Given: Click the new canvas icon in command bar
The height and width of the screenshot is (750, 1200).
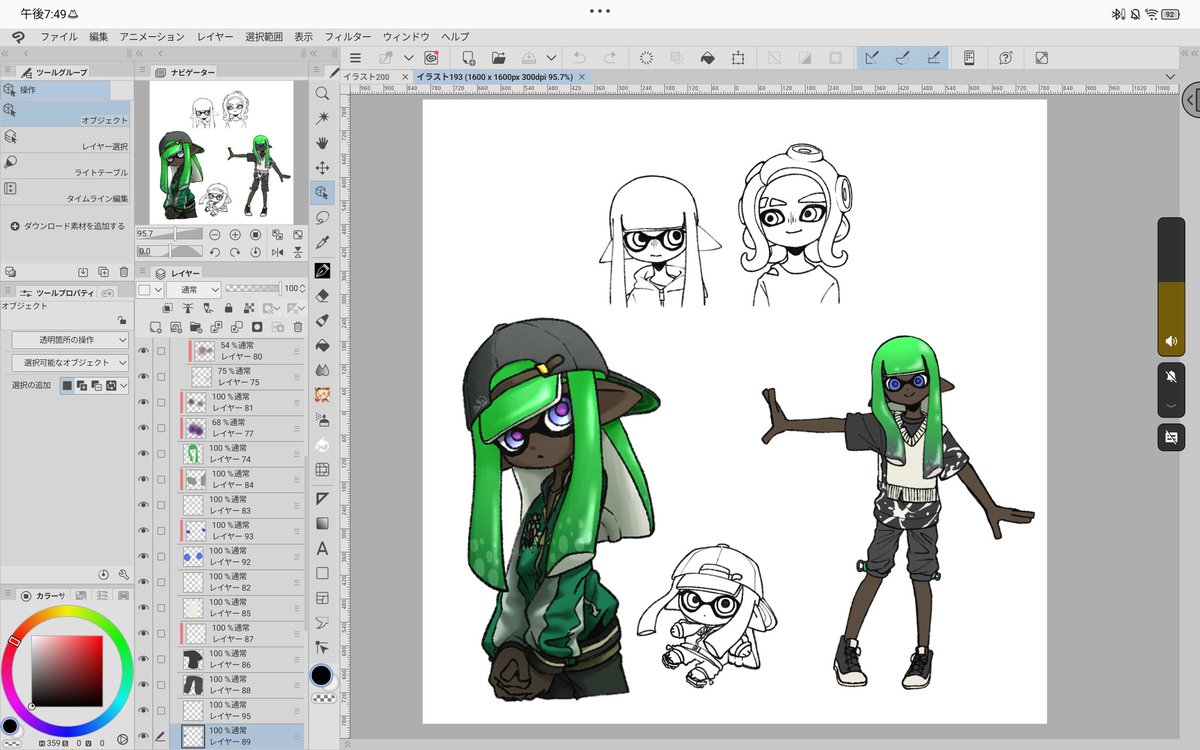Looking at the screenshot, I should point(468,58).
